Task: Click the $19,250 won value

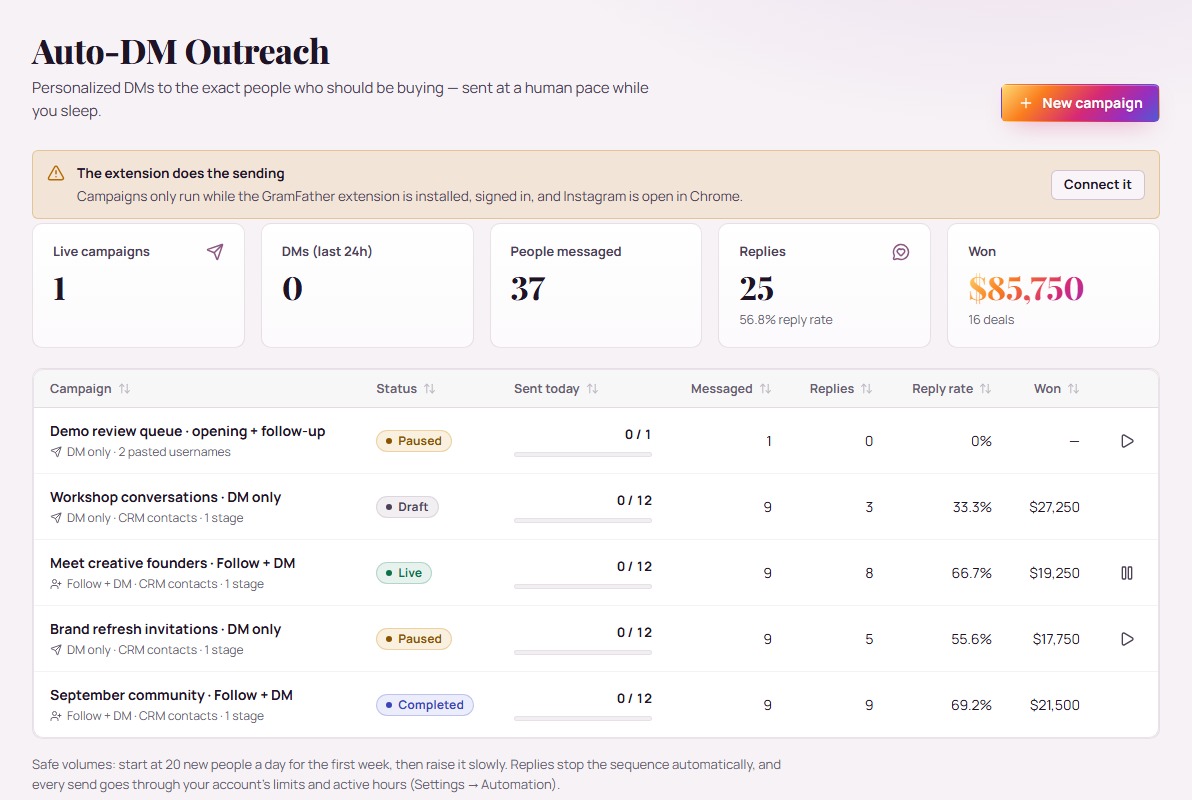Action: (x=1054, y=573)
